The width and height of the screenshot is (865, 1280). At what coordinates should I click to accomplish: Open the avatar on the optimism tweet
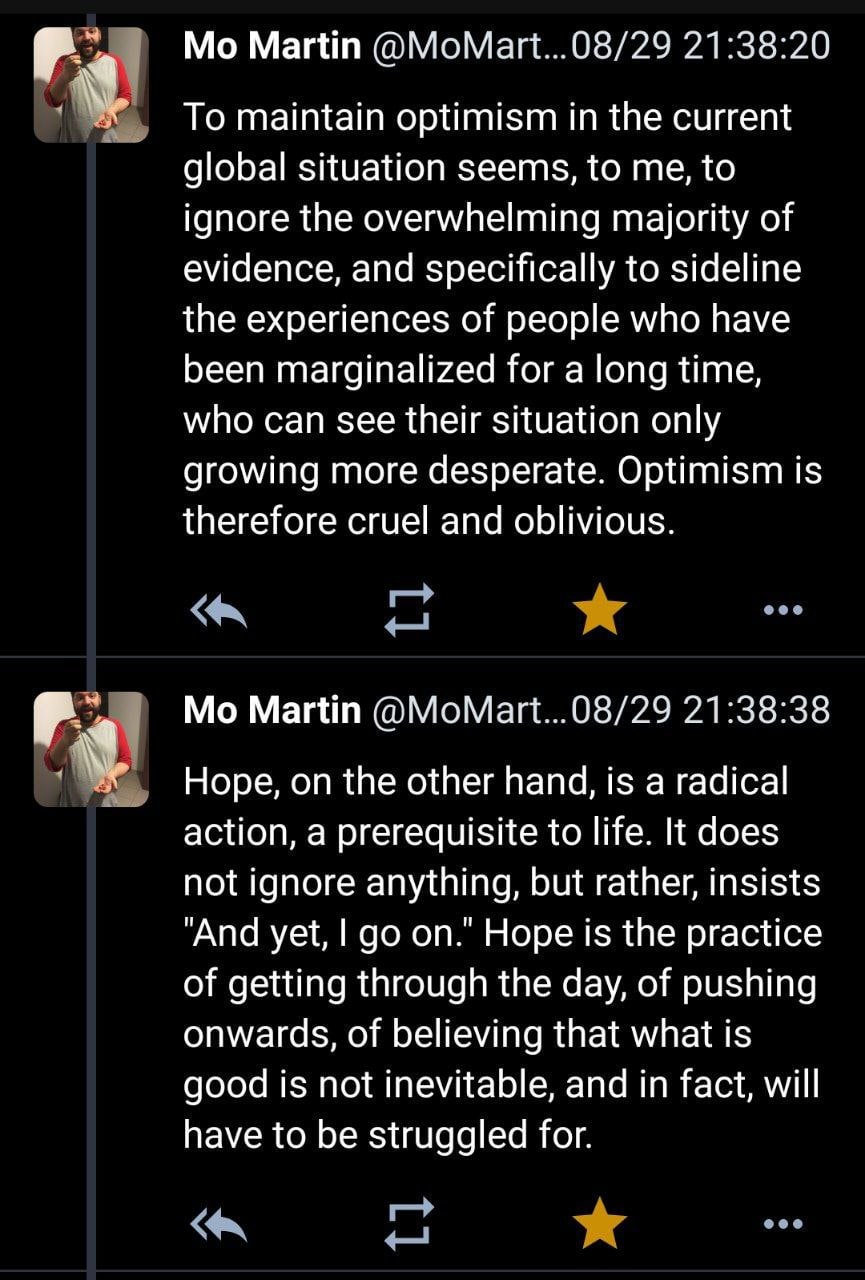click(x=91, y=84)
